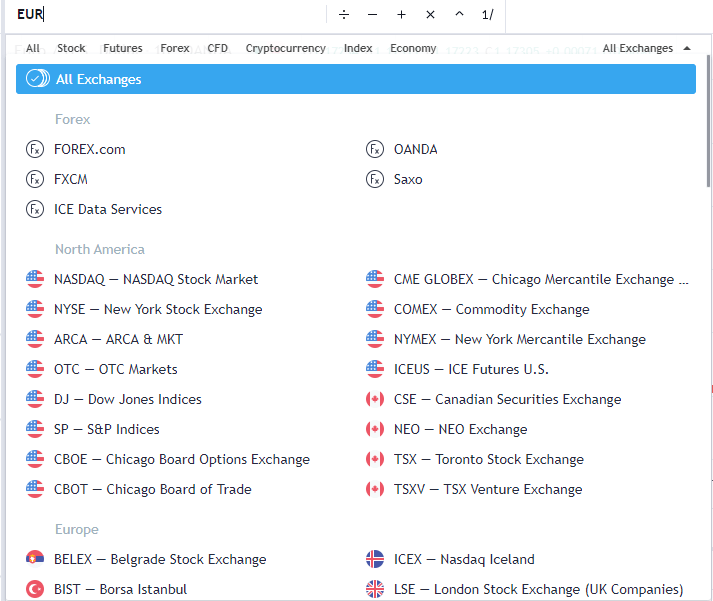Click the minus operator icon
The image size is (713, 601).
tap(373, 15)
